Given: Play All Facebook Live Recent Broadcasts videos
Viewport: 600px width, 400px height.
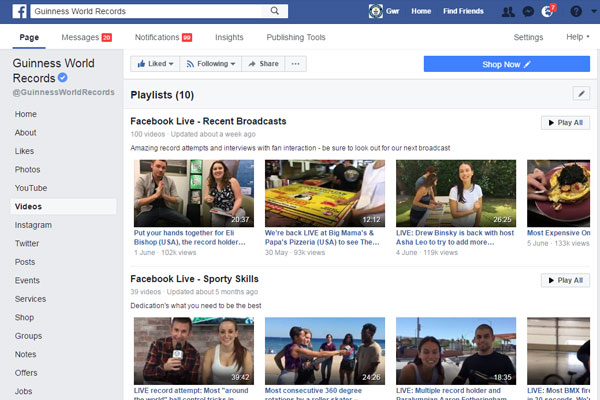Looking at the screenshot, I should [x=565, y=122].
